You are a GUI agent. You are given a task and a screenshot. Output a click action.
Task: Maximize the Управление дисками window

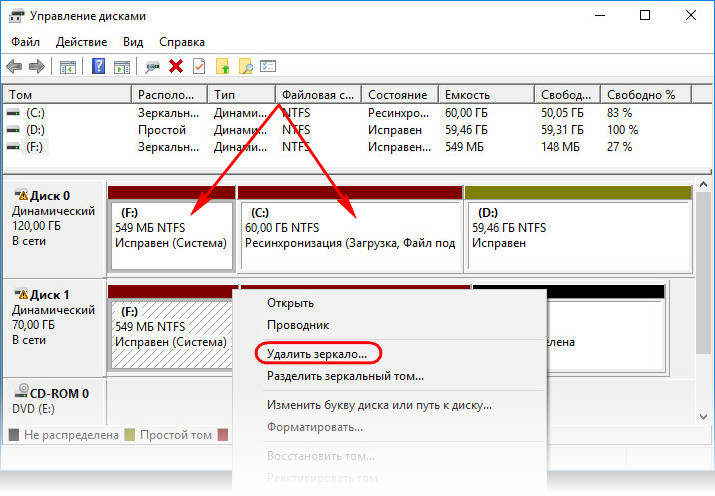pyautogui.click(x=645, y=16)
